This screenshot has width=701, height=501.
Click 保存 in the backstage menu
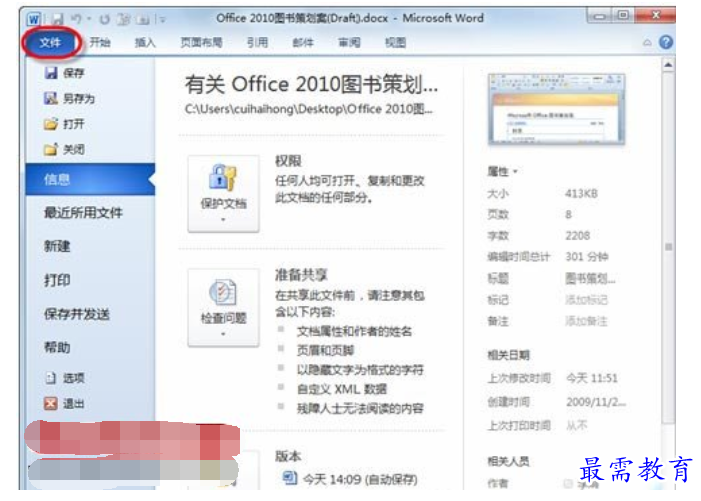point(65,73)
